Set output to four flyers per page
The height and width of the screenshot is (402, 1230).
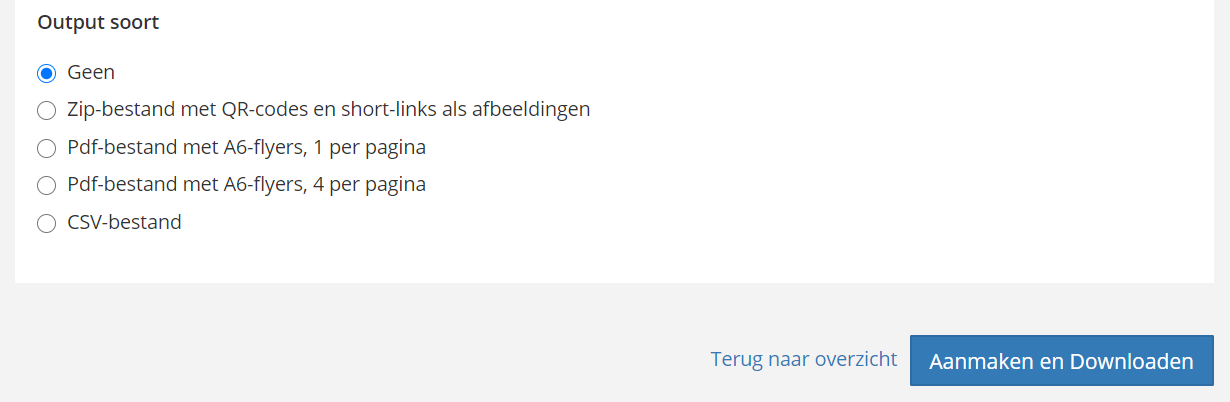[46, 185]
